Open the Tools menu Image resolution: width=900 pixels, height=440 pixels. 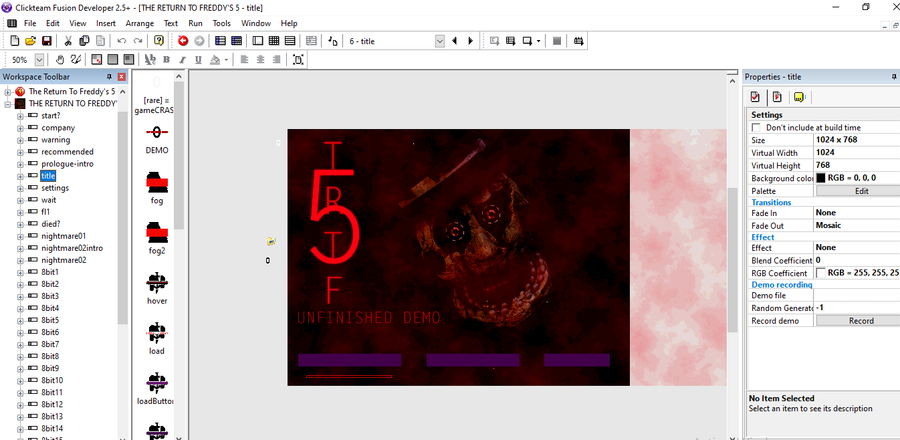[x=222, y=24]
